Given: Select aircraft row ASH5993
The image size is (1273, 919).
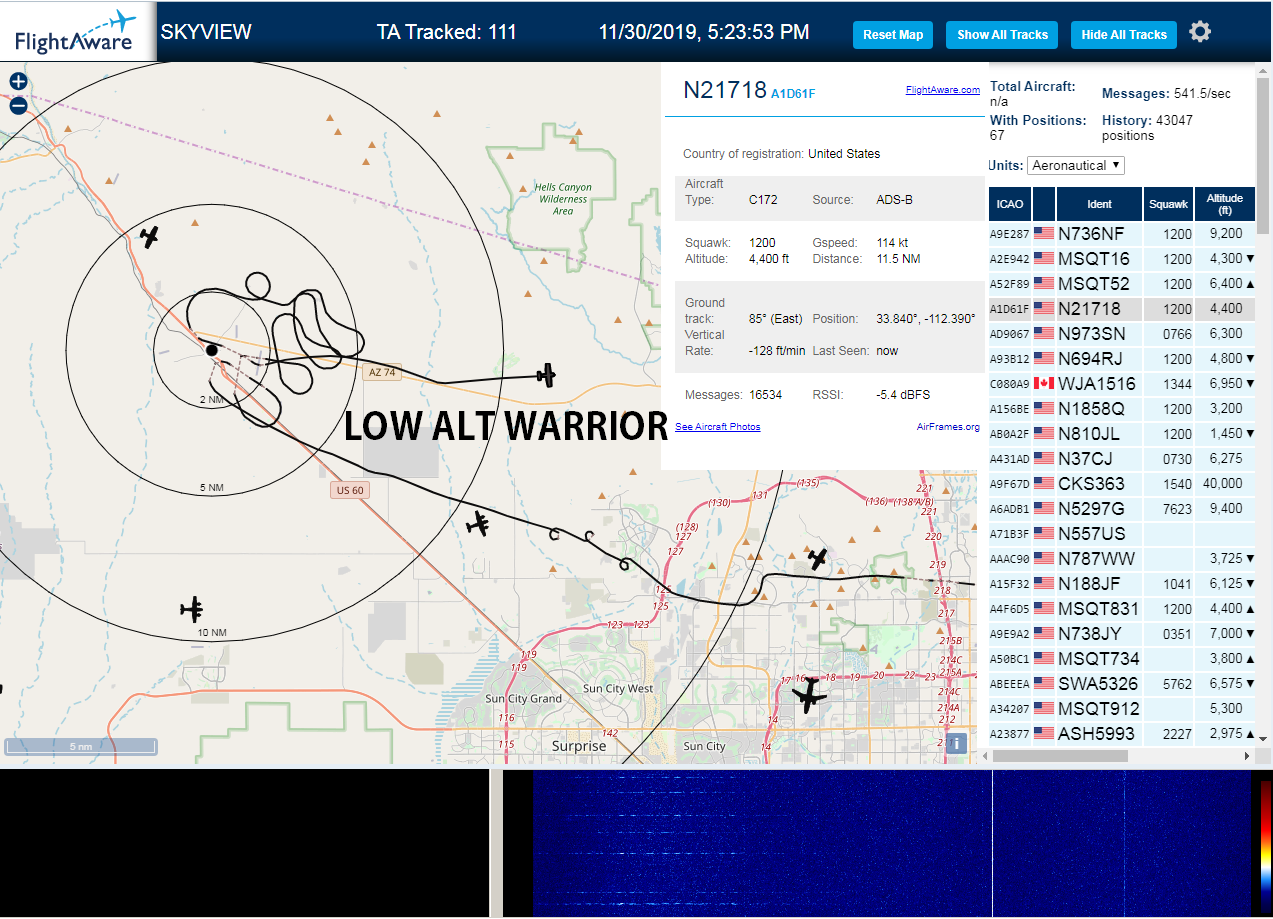Looking at the screenshot, I should point(1121,733).
